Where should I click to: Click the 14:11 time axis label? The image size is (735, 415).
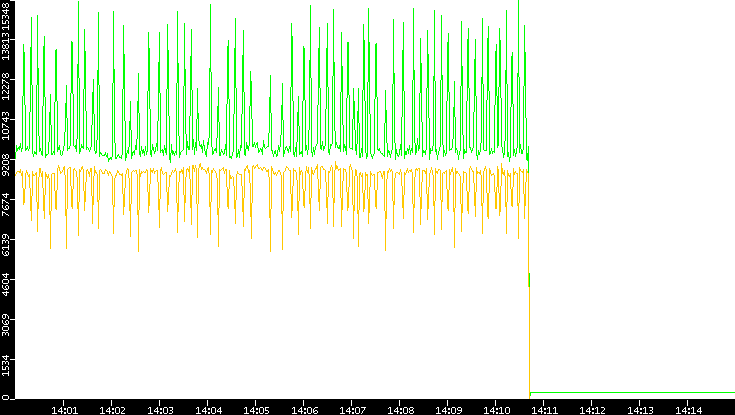click(x=544, y=410)
